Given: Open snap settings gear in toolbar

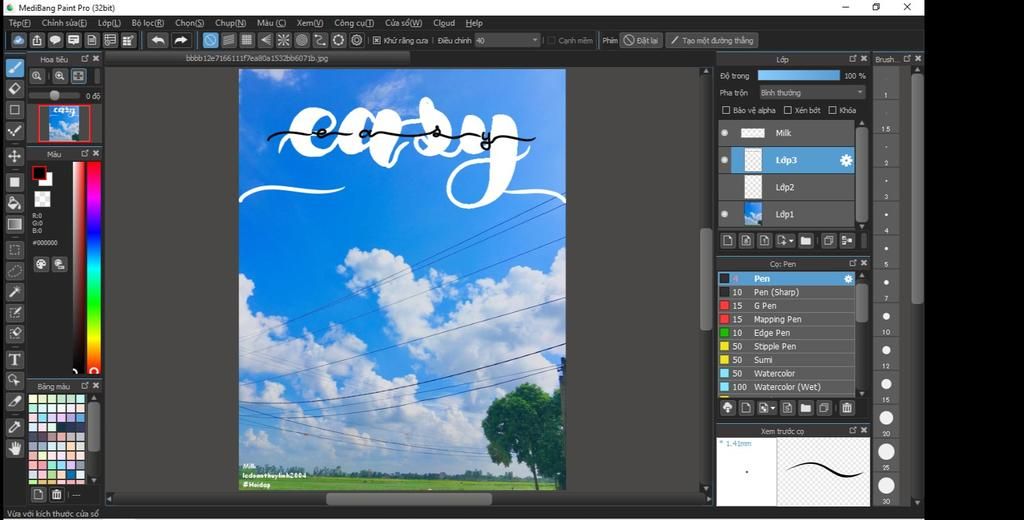Looking at the screenshot, I should (357, 41).
